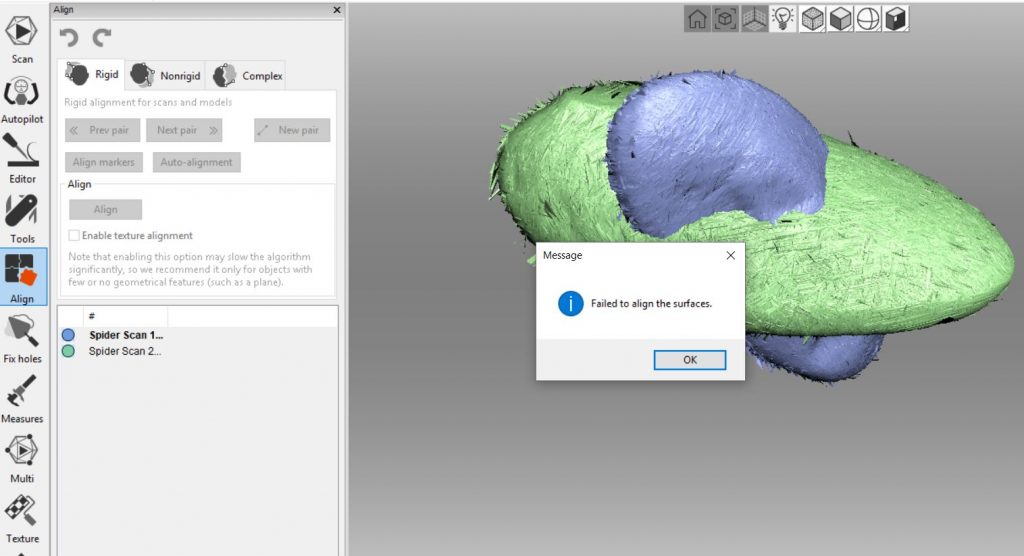Click the blue color dot of Spider Scan 1
Viewport: 1024px width, 556px height.
tap(68, 335)
